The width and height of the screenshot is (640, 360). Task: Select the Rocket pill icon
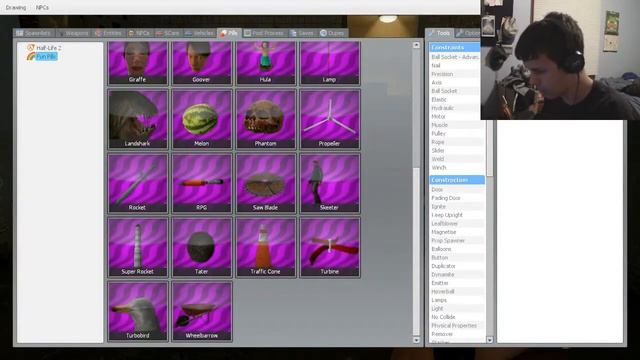[138, 183]
